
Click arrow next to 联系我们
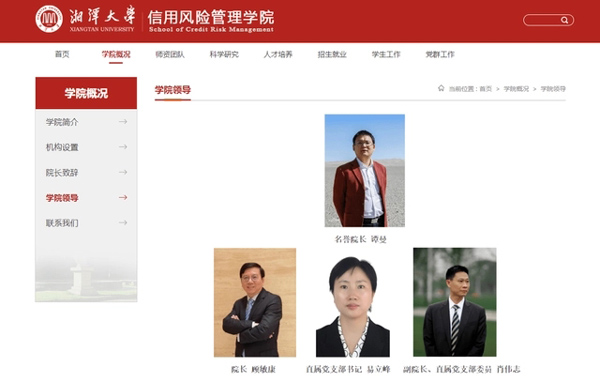tap(123, 222)
